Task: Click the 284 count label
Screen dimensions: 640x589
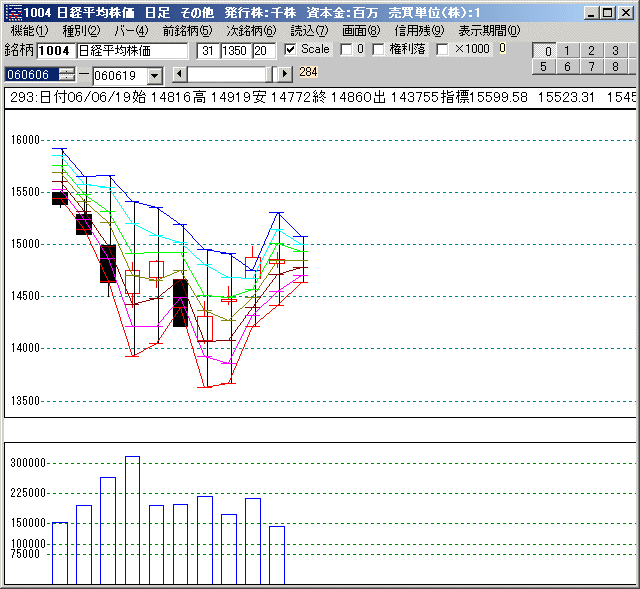Action: [308, 72]
